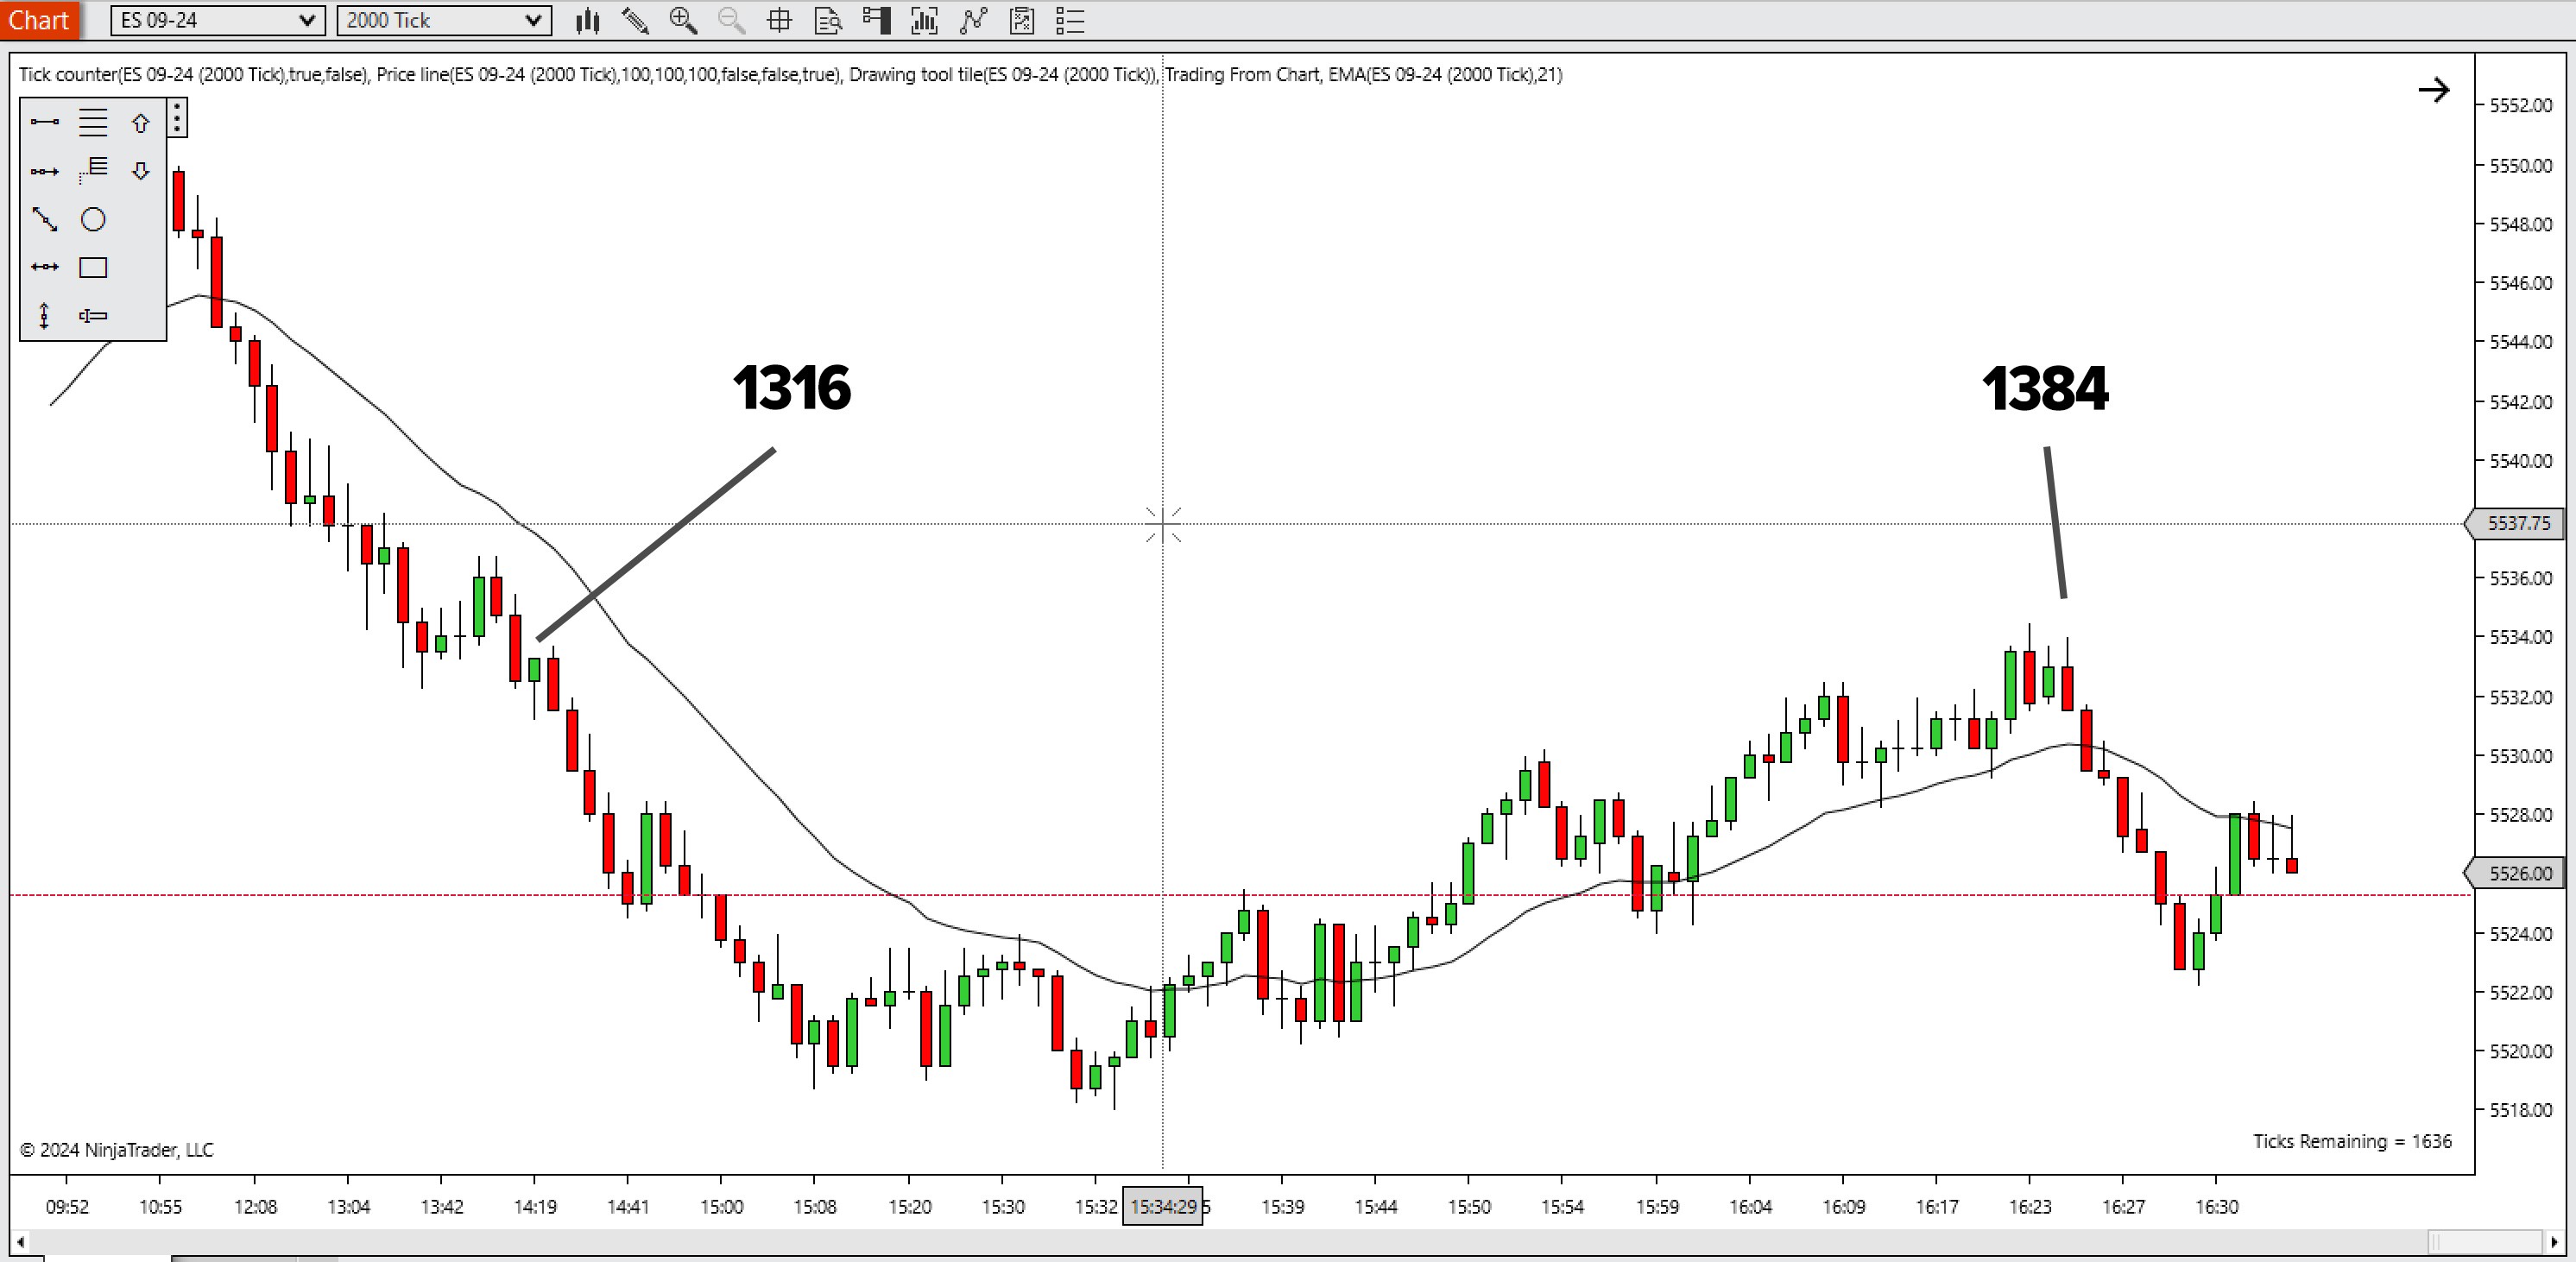Click the horizontal scrollbar right arrow

(x=2554, y=1242)
